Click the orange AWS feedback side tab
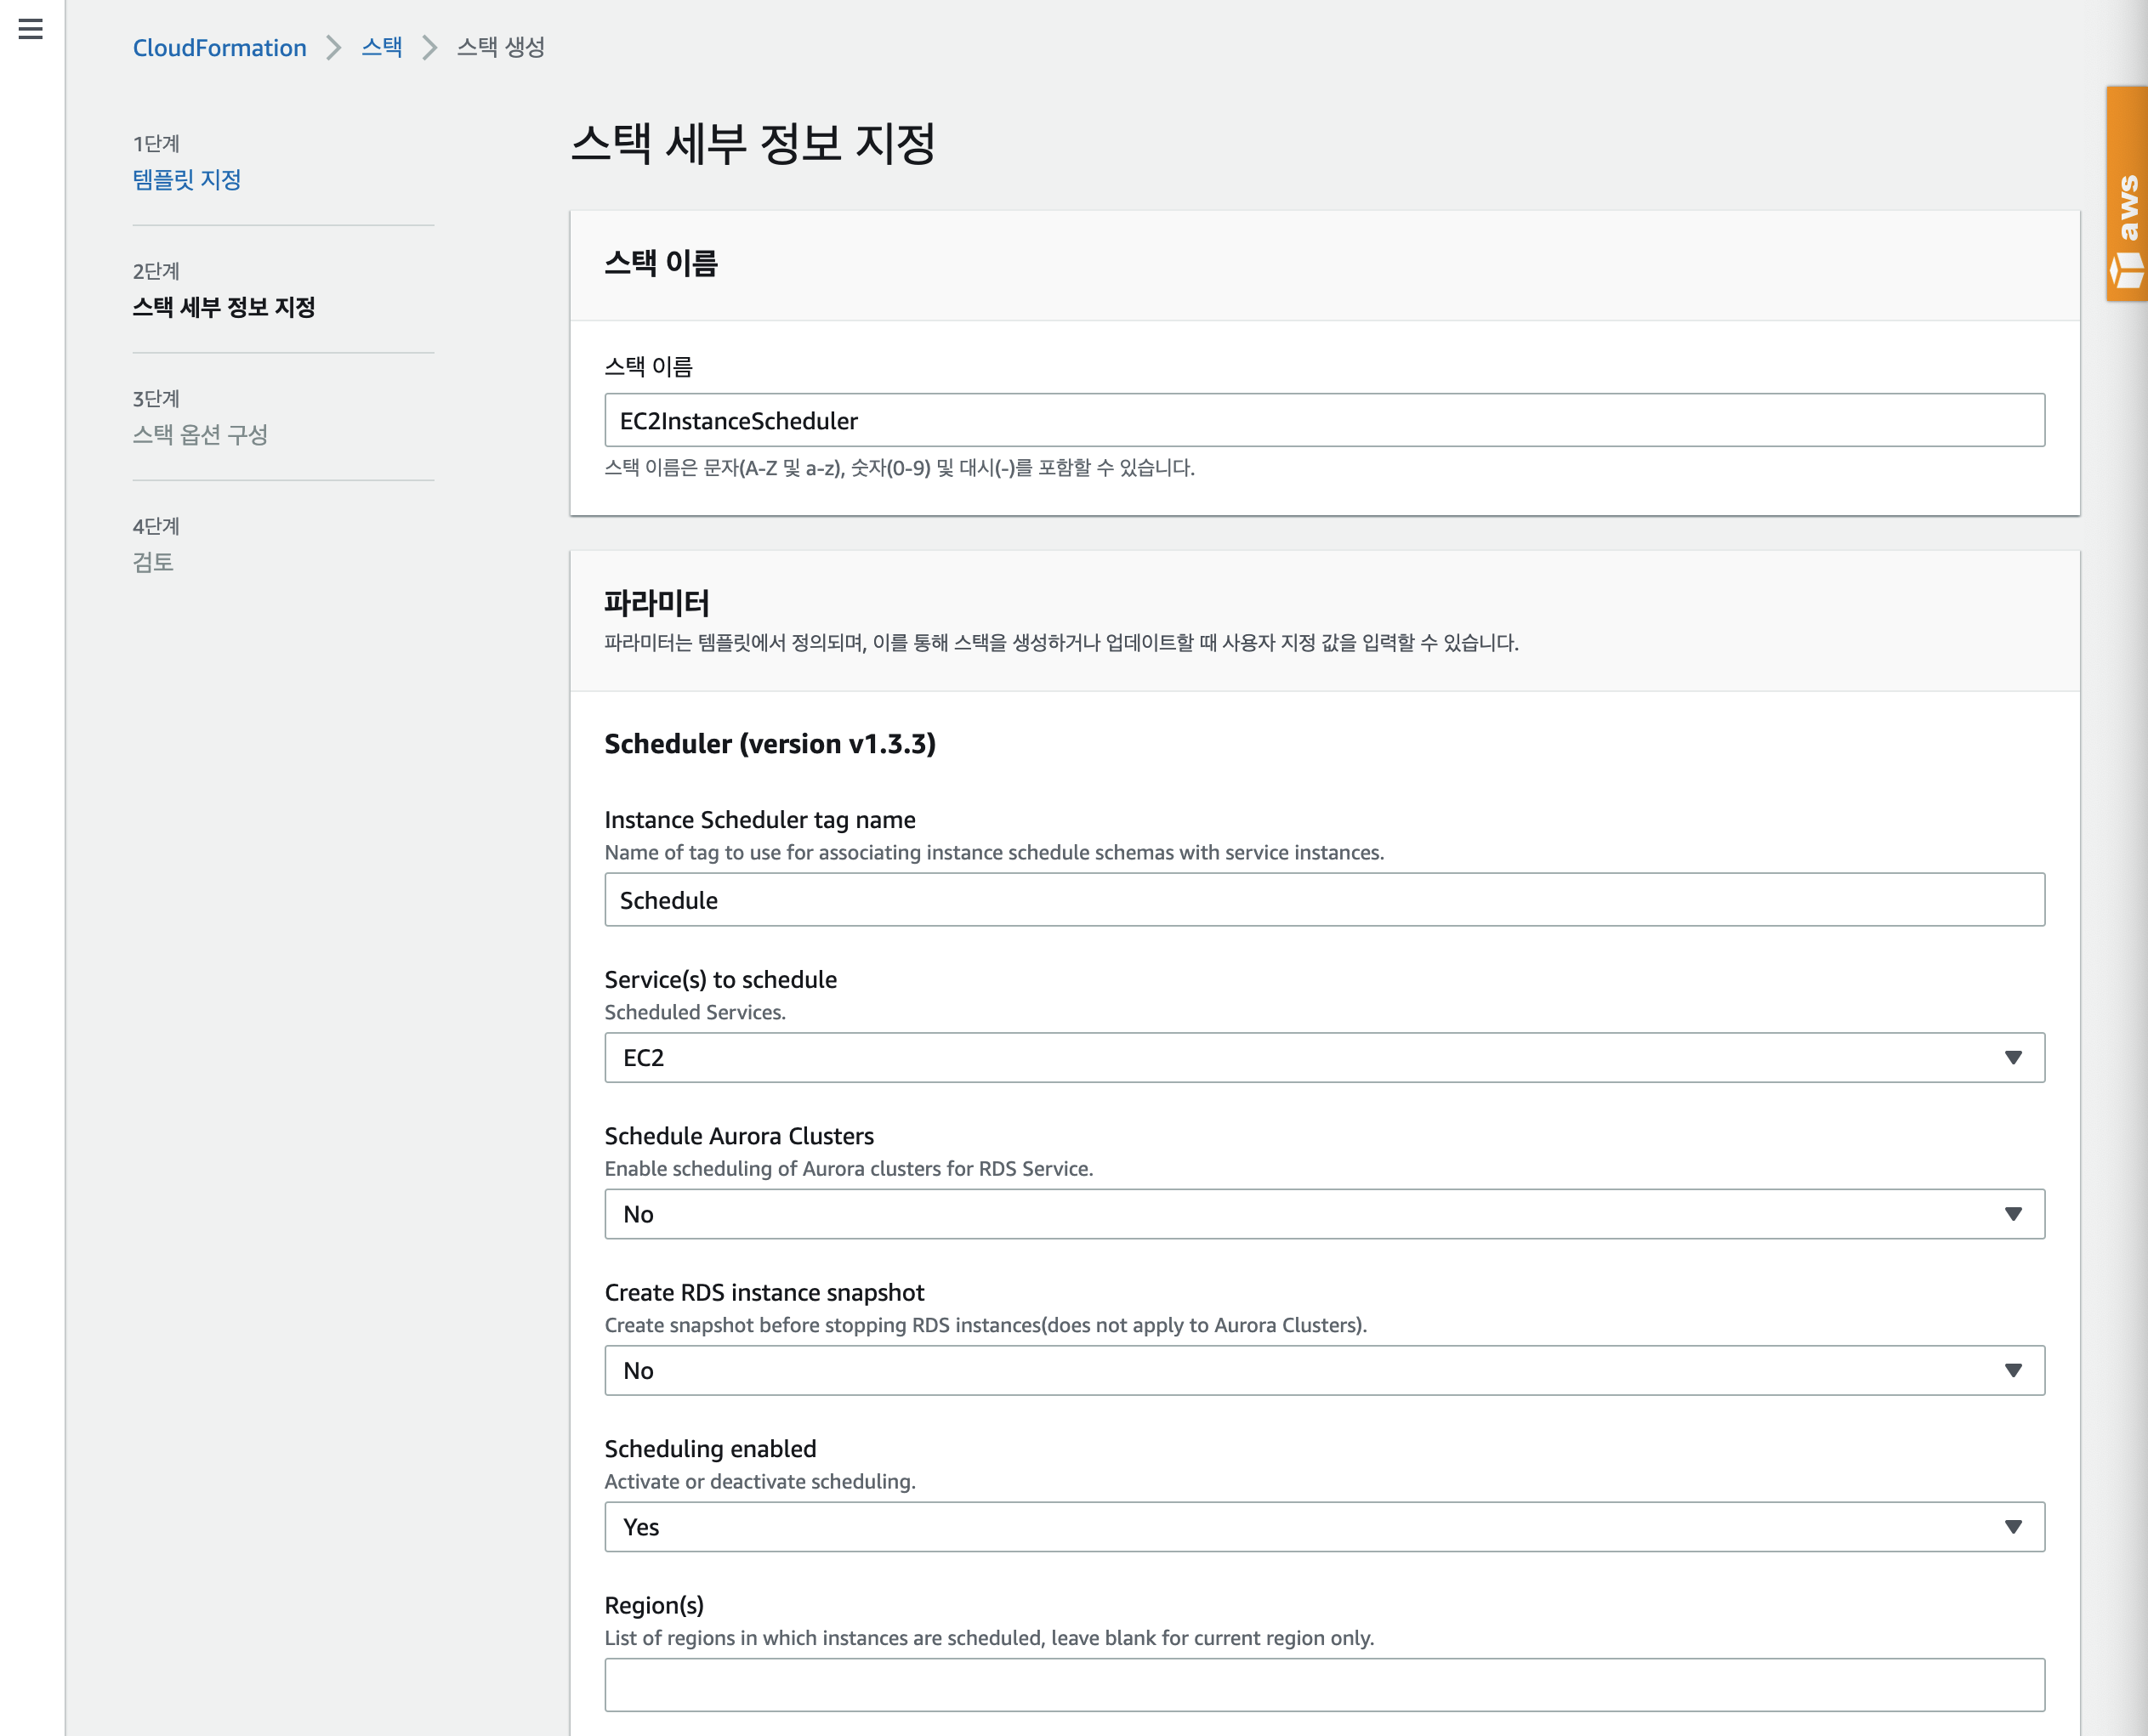The width and height of the screenshot is (2148, 1736). coord(2127,194)
